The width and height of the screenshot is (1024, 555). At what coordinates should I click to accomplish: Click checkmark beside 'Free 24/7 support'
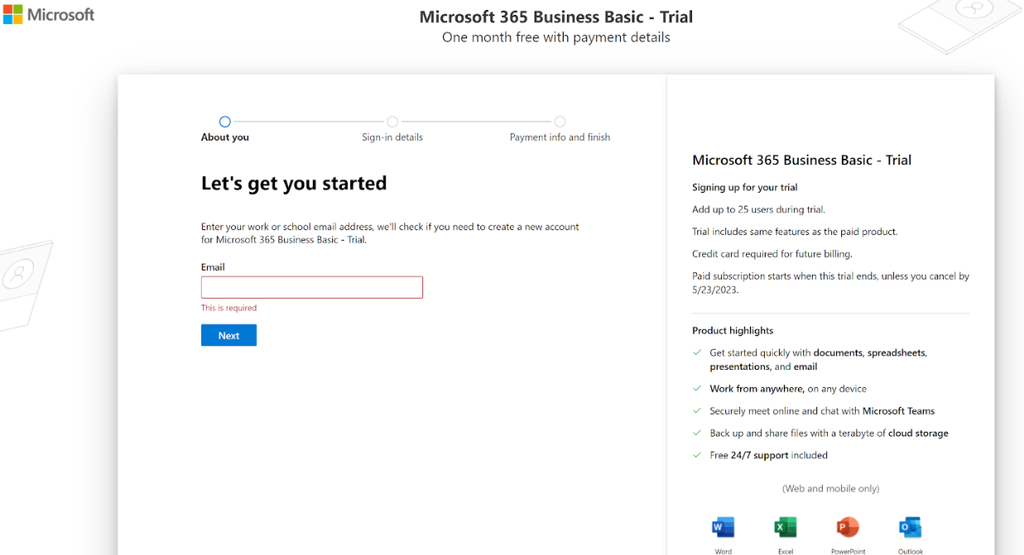tap(697, 455)
